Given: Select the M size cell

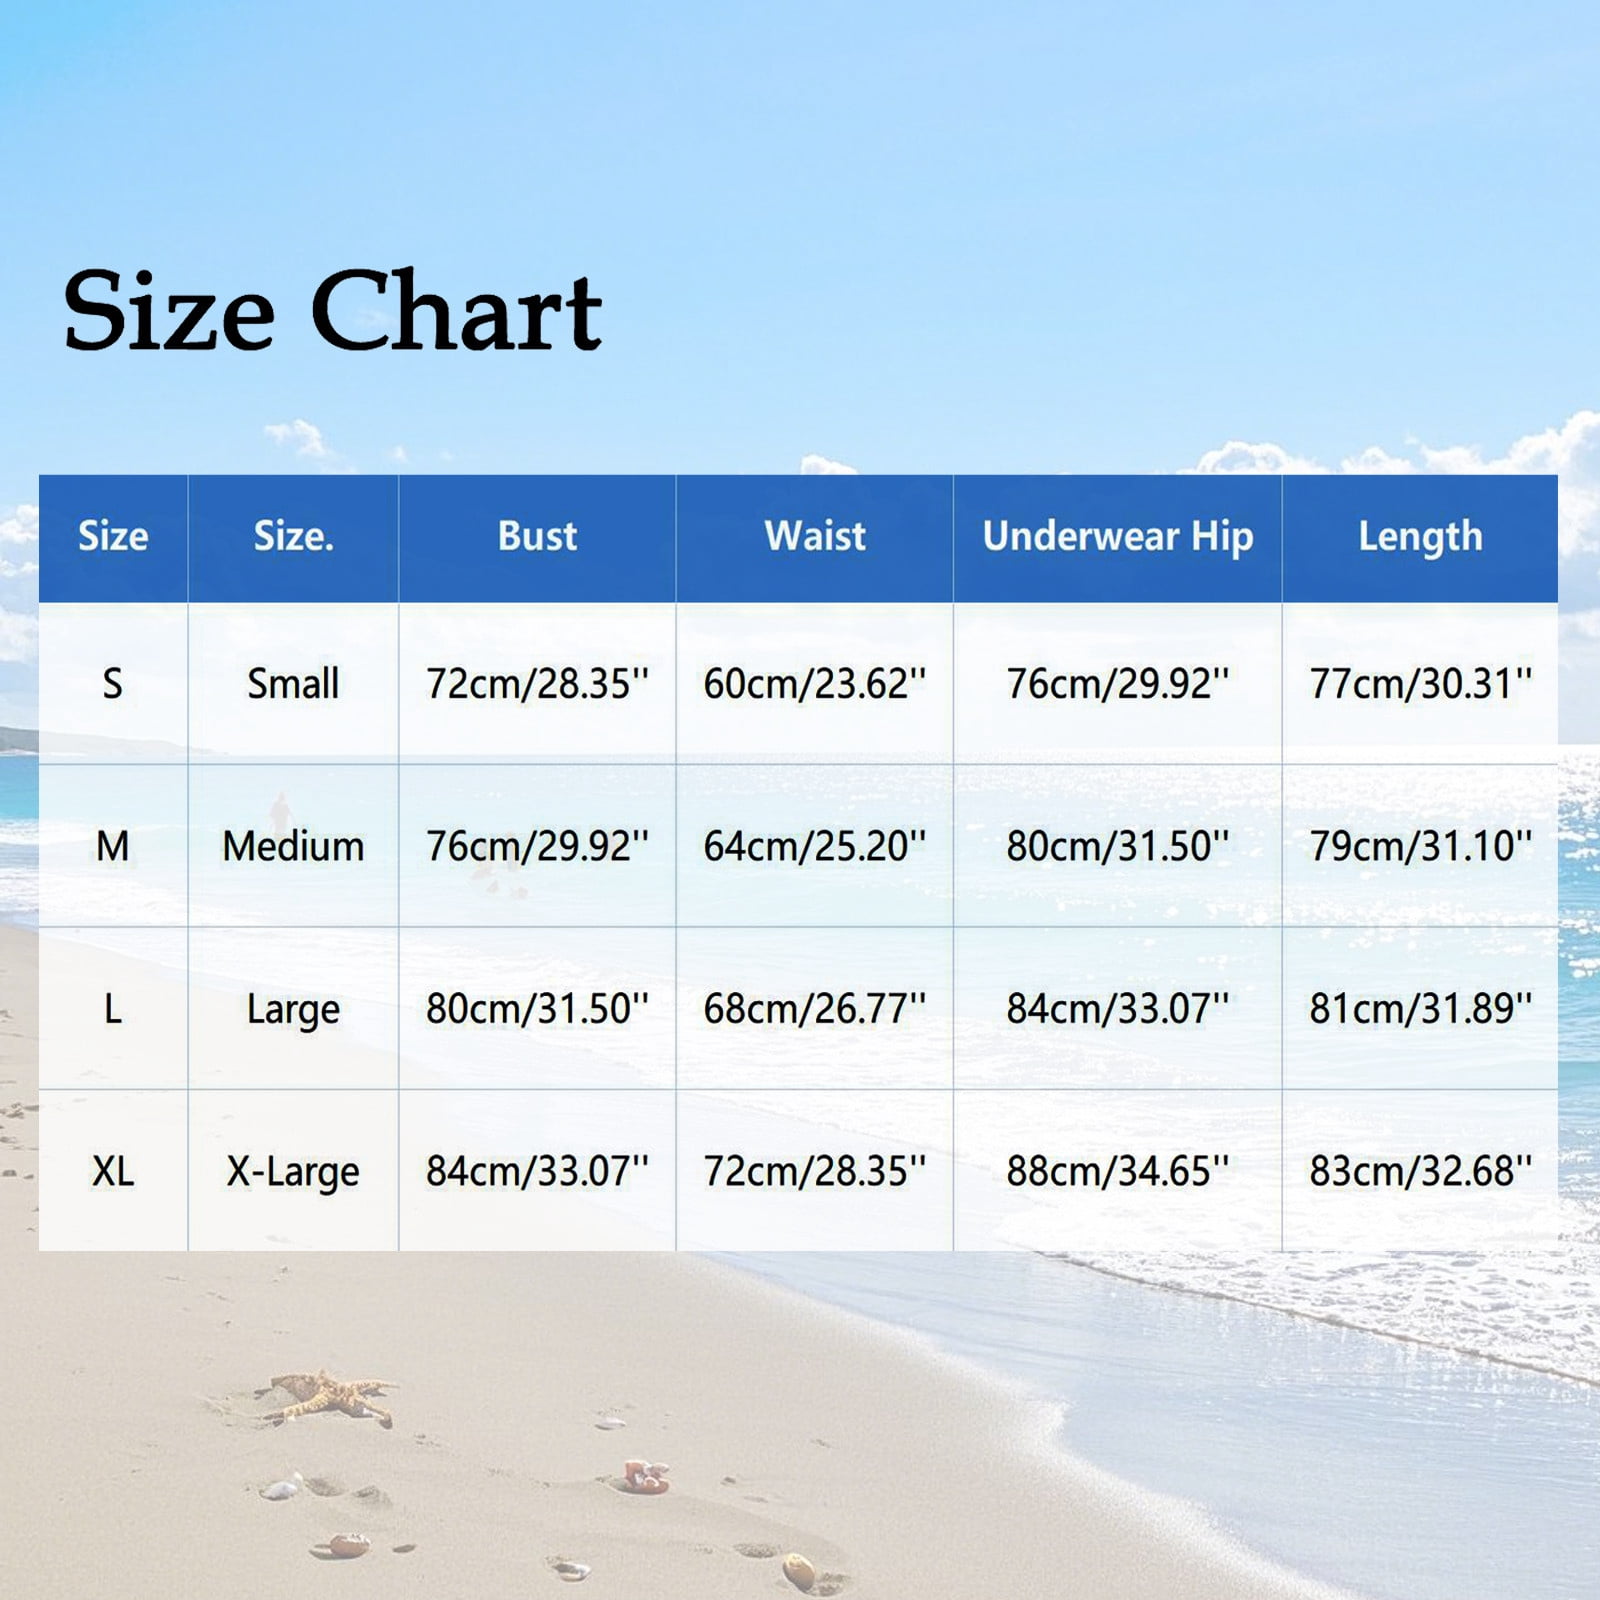Looking at the screenshot, I should point(113,847).
